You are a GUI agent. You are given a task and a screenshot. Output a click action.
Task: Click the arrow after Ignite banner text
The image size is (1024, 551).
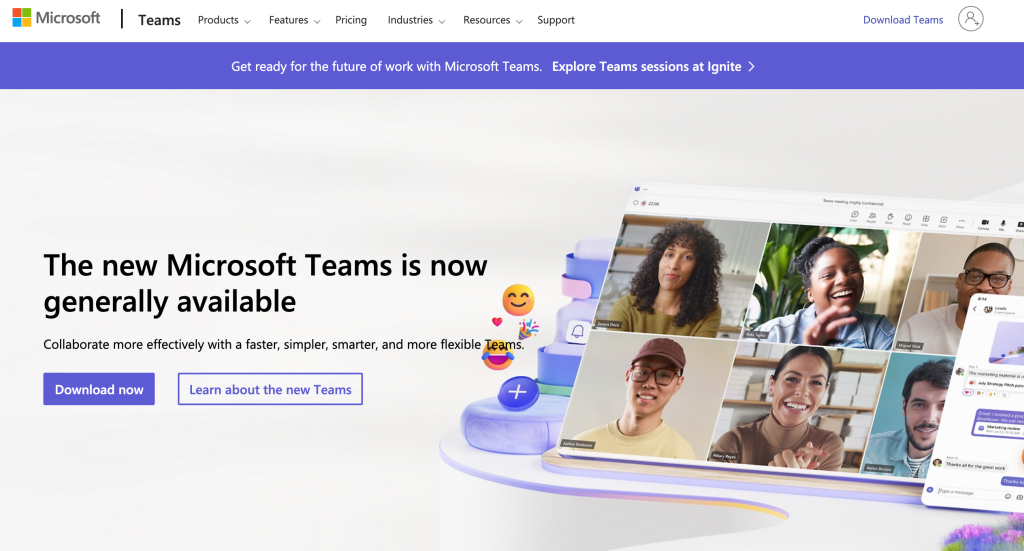tap(751, 67)
